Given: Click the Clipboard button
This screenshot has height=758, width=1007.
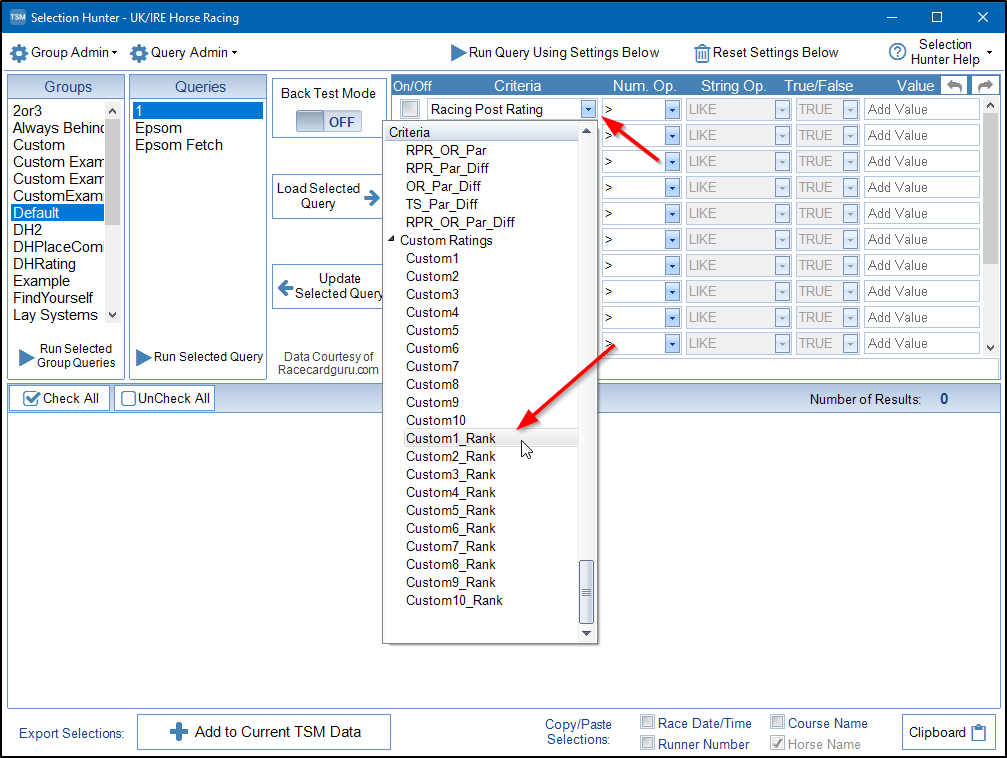Looking at the screenshot, I should pyautogui.click(x=948, y=732).
